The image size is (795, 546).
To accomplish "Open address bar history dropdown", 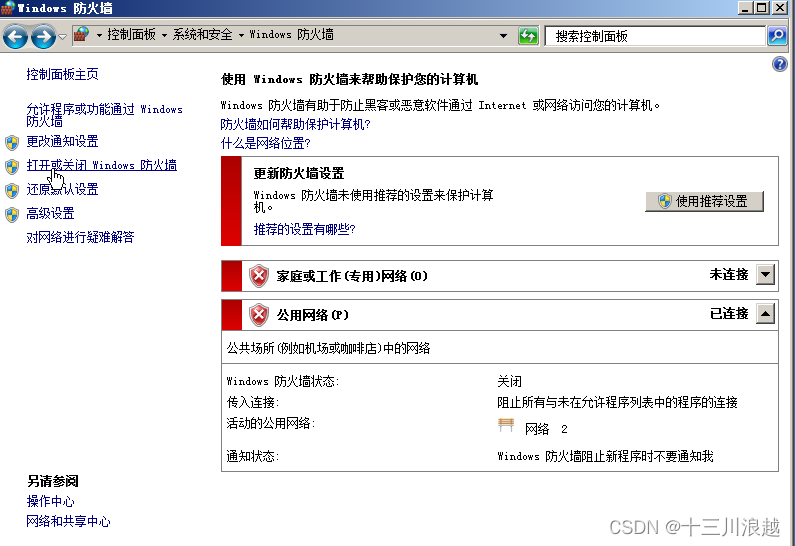I will (503, 35).
